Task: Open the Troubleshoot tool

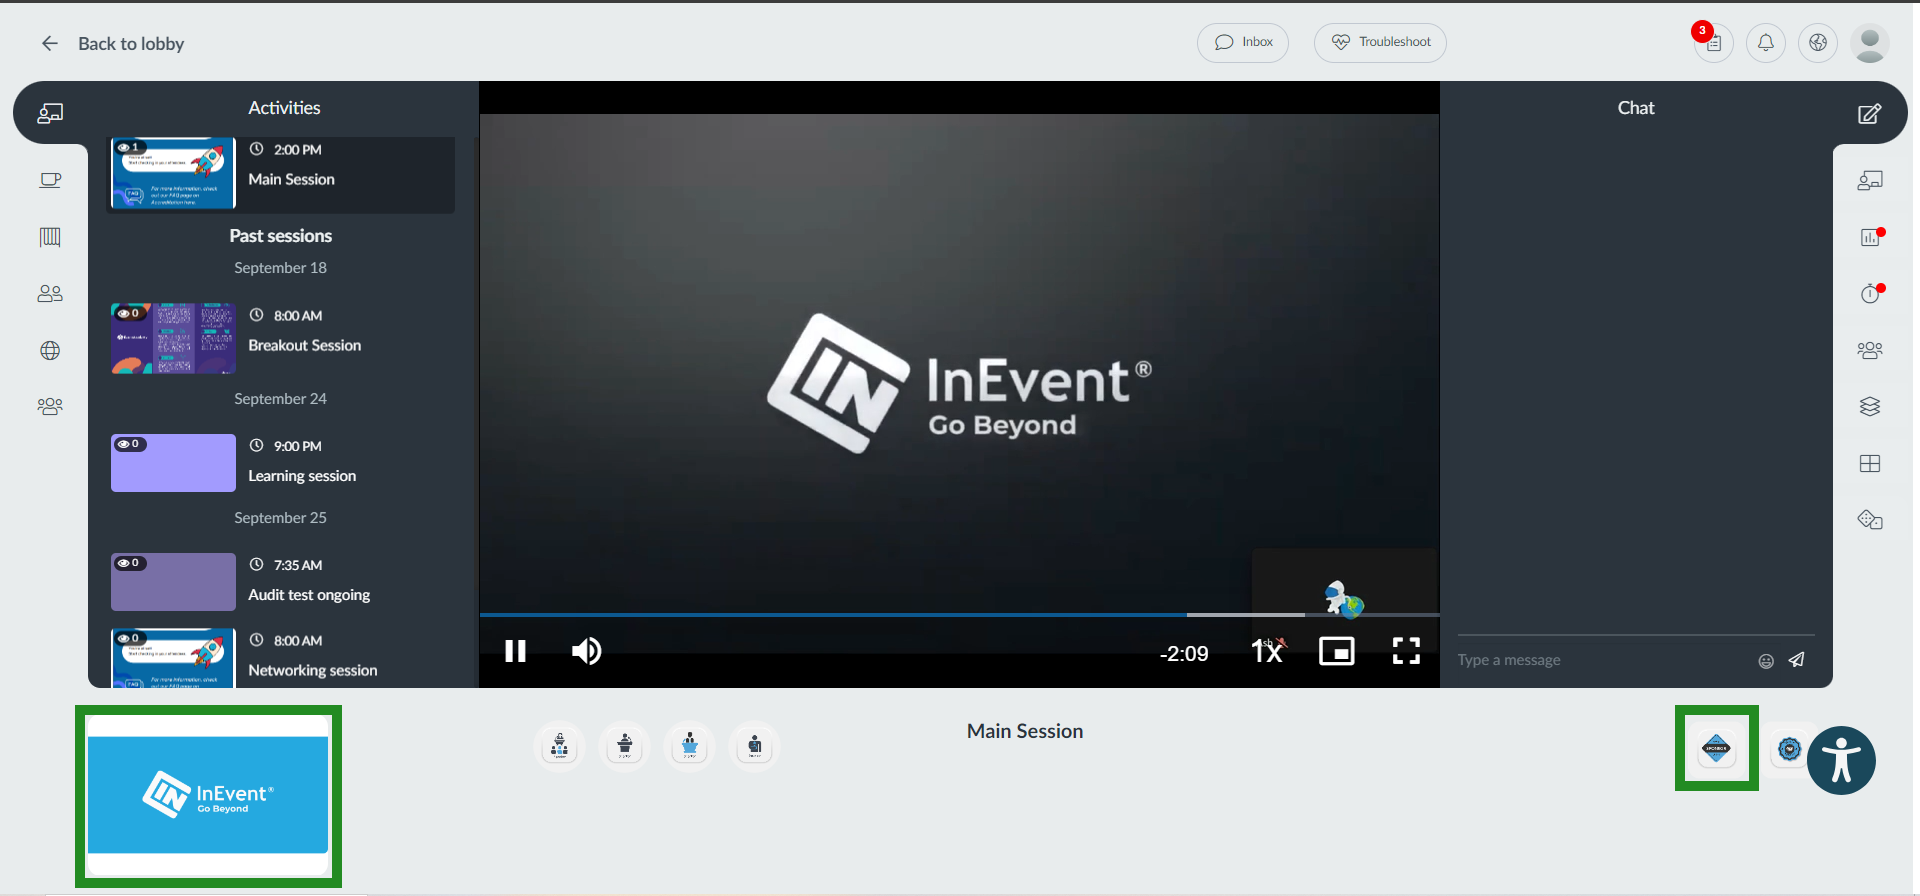Action: tap(1380, 43)
